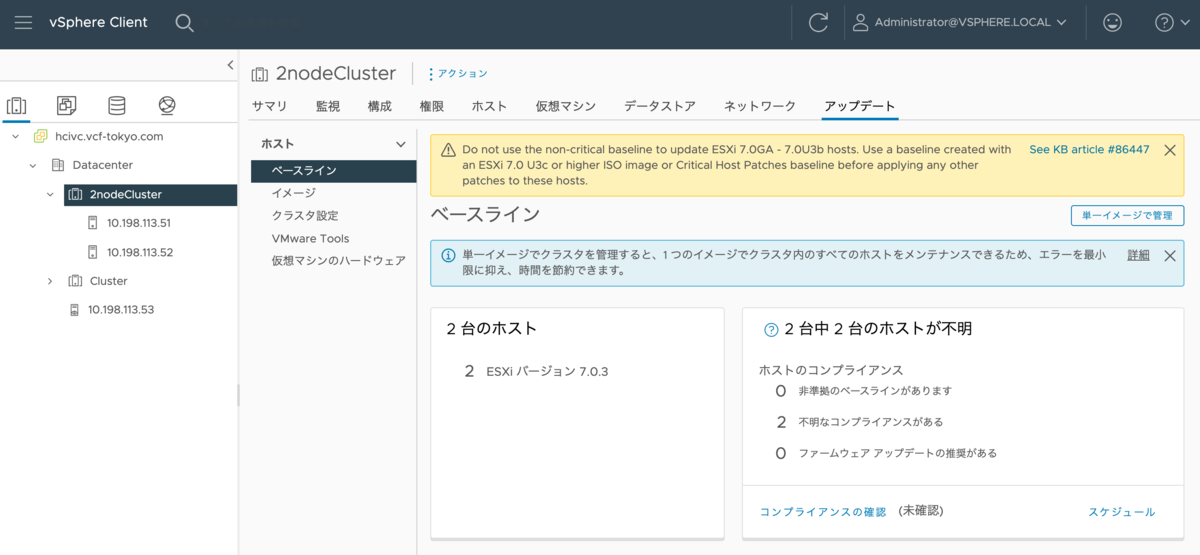Select Datacenter in inventory tree
Image resolution: width=1200 pixels, height=555 pixels.
[103, 165]
